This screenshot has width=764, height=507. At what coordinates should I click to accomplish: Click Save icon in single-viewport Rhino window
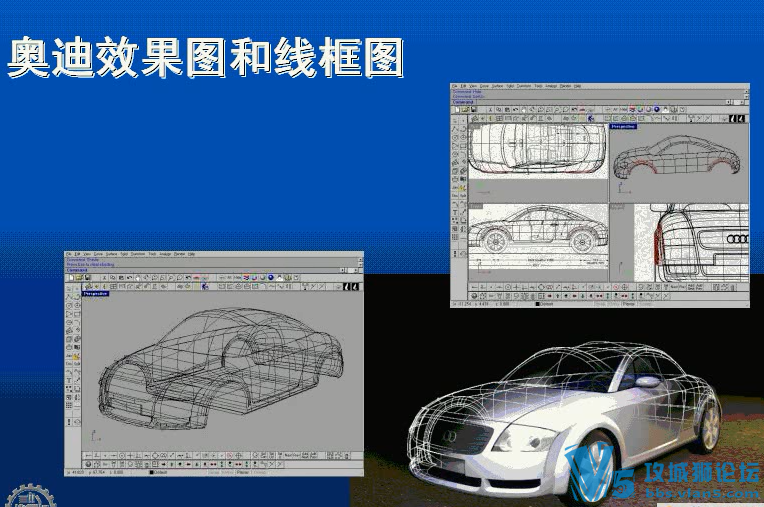click(x=87, y=277)
